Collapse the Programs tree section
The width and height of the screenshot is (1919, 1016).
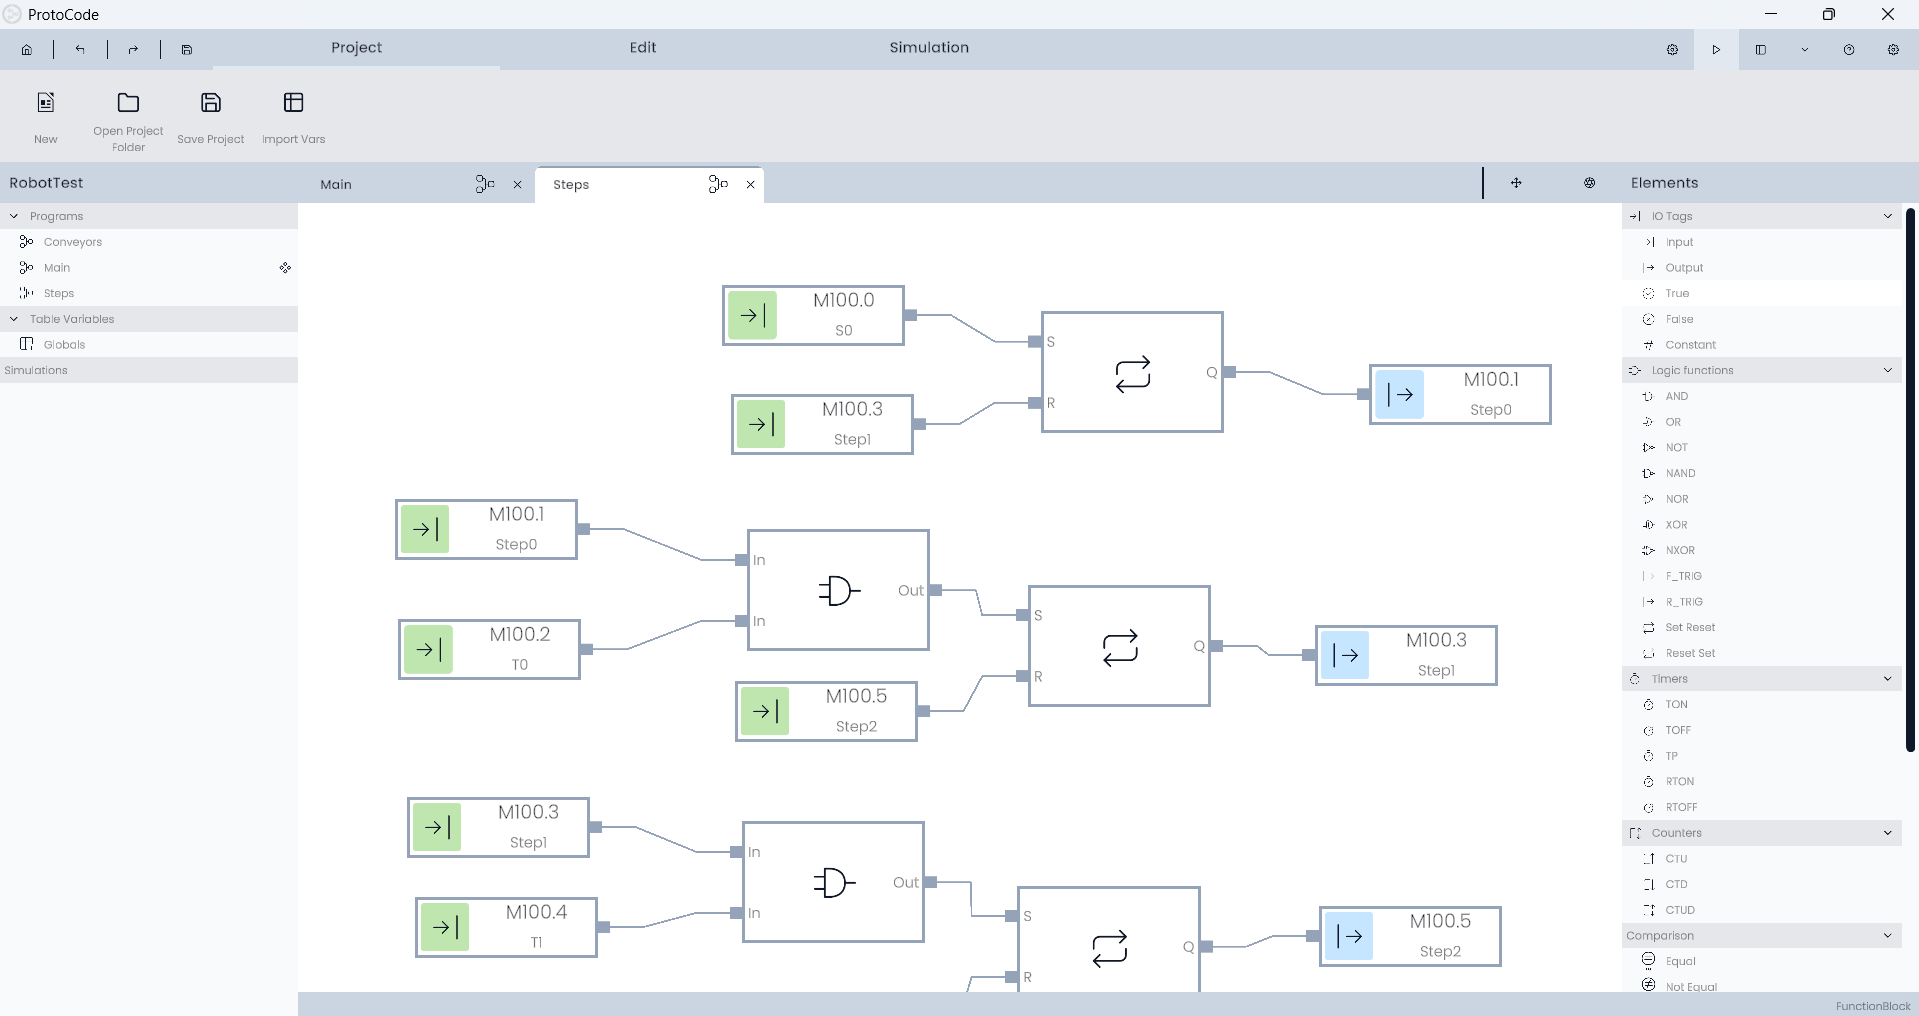click(14, 216)
